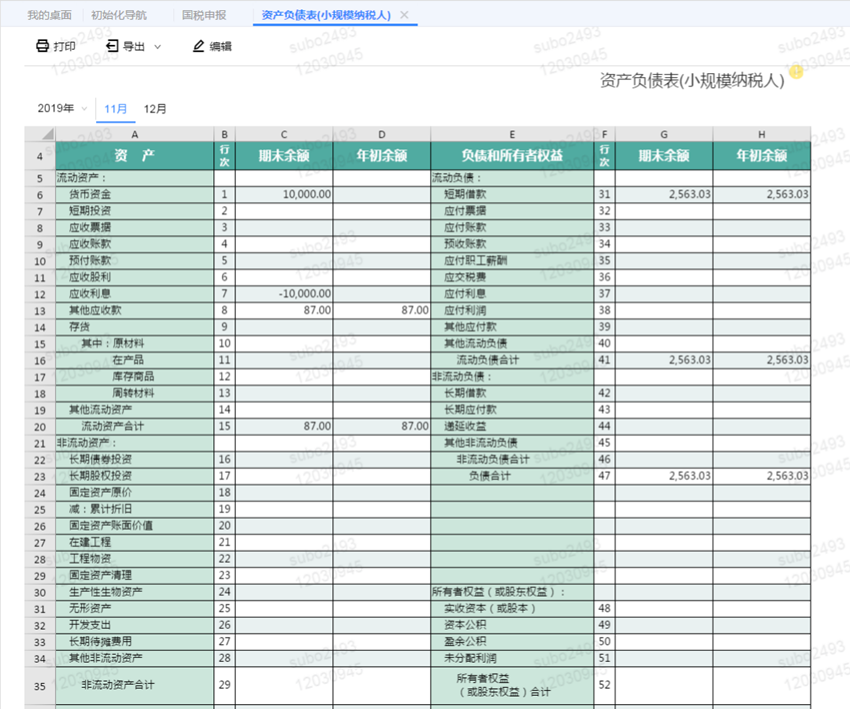Click the 未分配利润 cell

(512, 659)
